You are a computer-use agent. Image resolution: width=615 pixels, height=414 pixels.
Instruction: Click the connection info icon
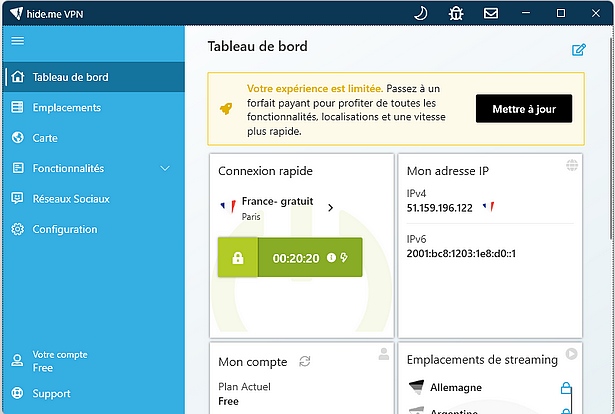[331, 258]
